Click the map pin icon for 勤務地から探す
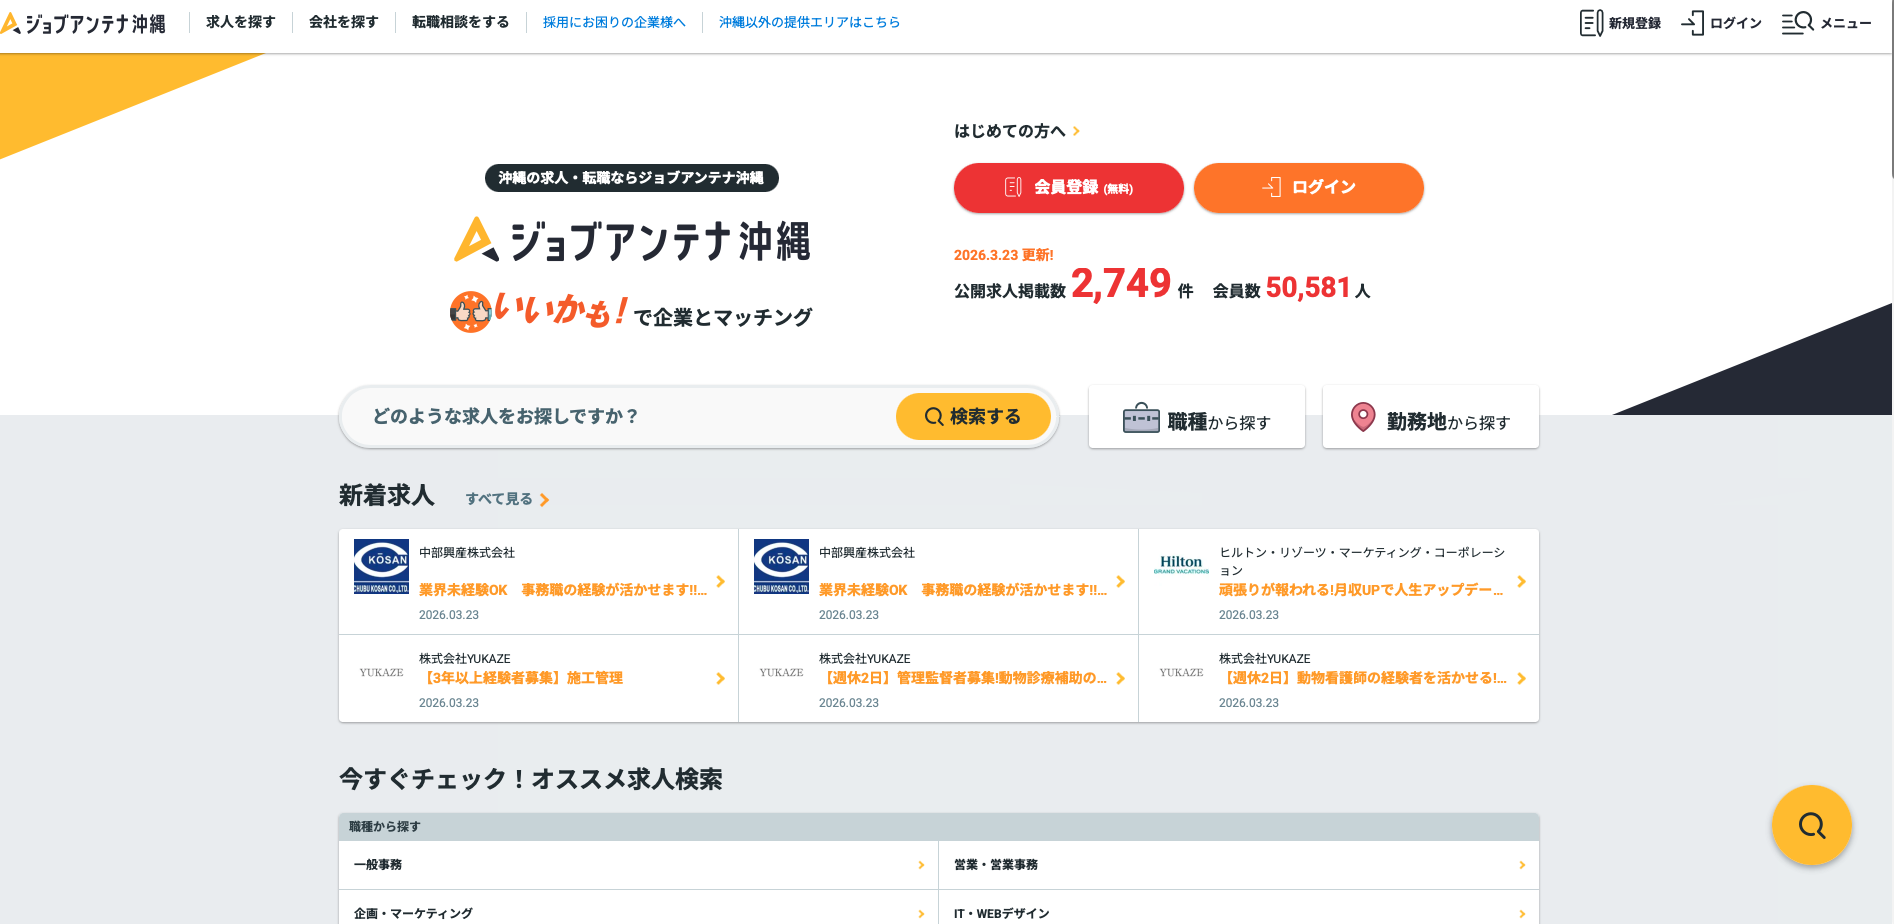Viewport: 1894px width, 924px height. click(x=1362, y=417)
